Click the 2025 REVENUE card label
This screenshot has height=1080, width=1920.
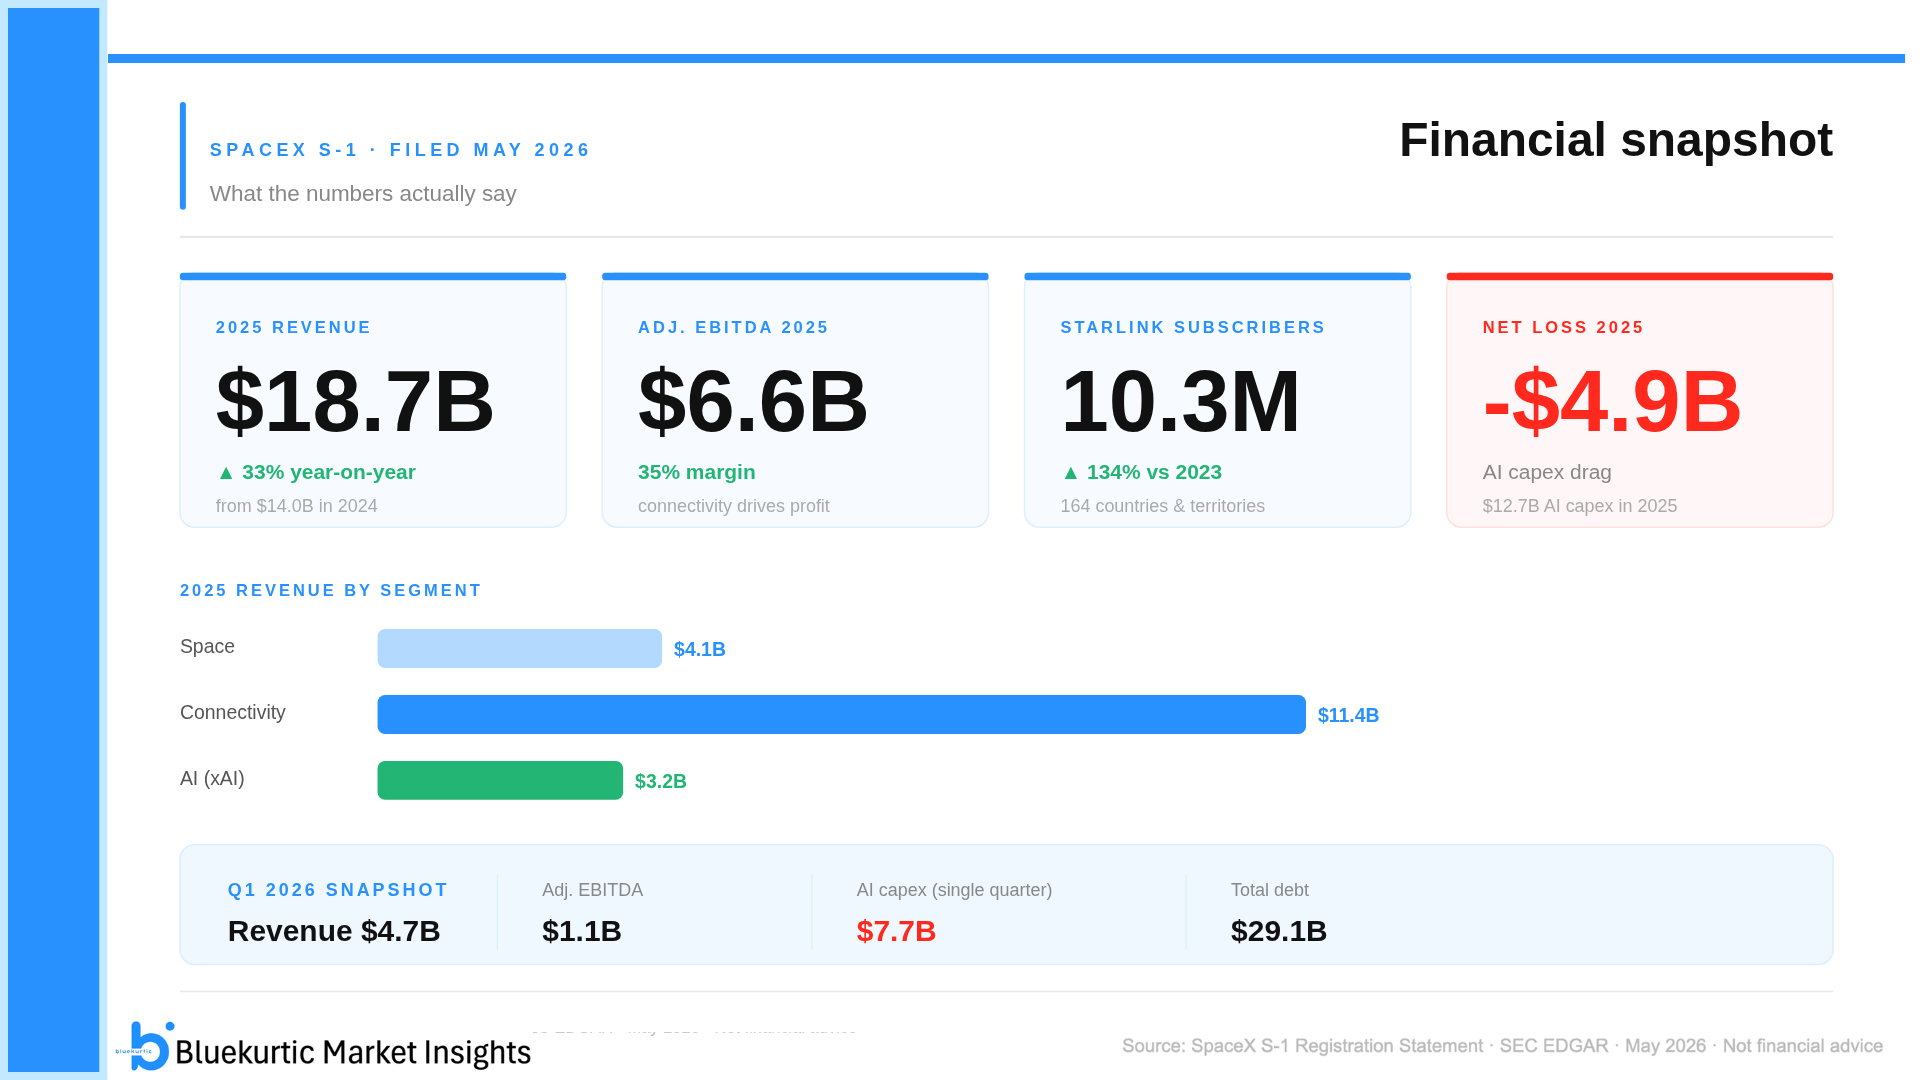tap(293, 328)
